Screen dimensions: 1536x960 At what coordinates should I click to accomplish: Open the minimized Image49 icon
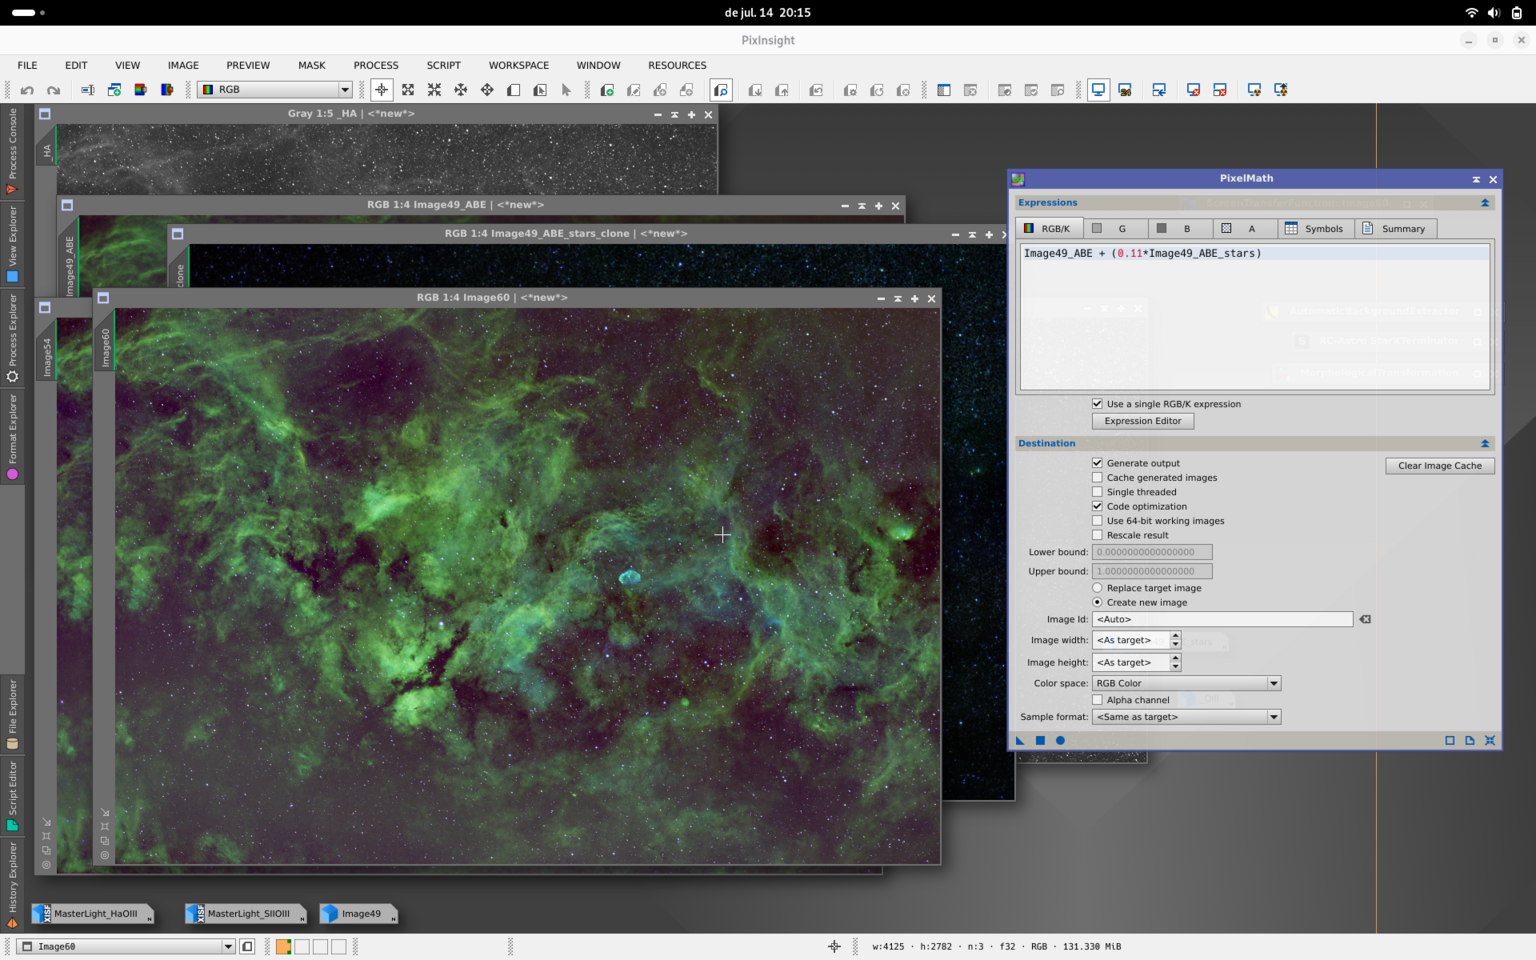(358, 914)
